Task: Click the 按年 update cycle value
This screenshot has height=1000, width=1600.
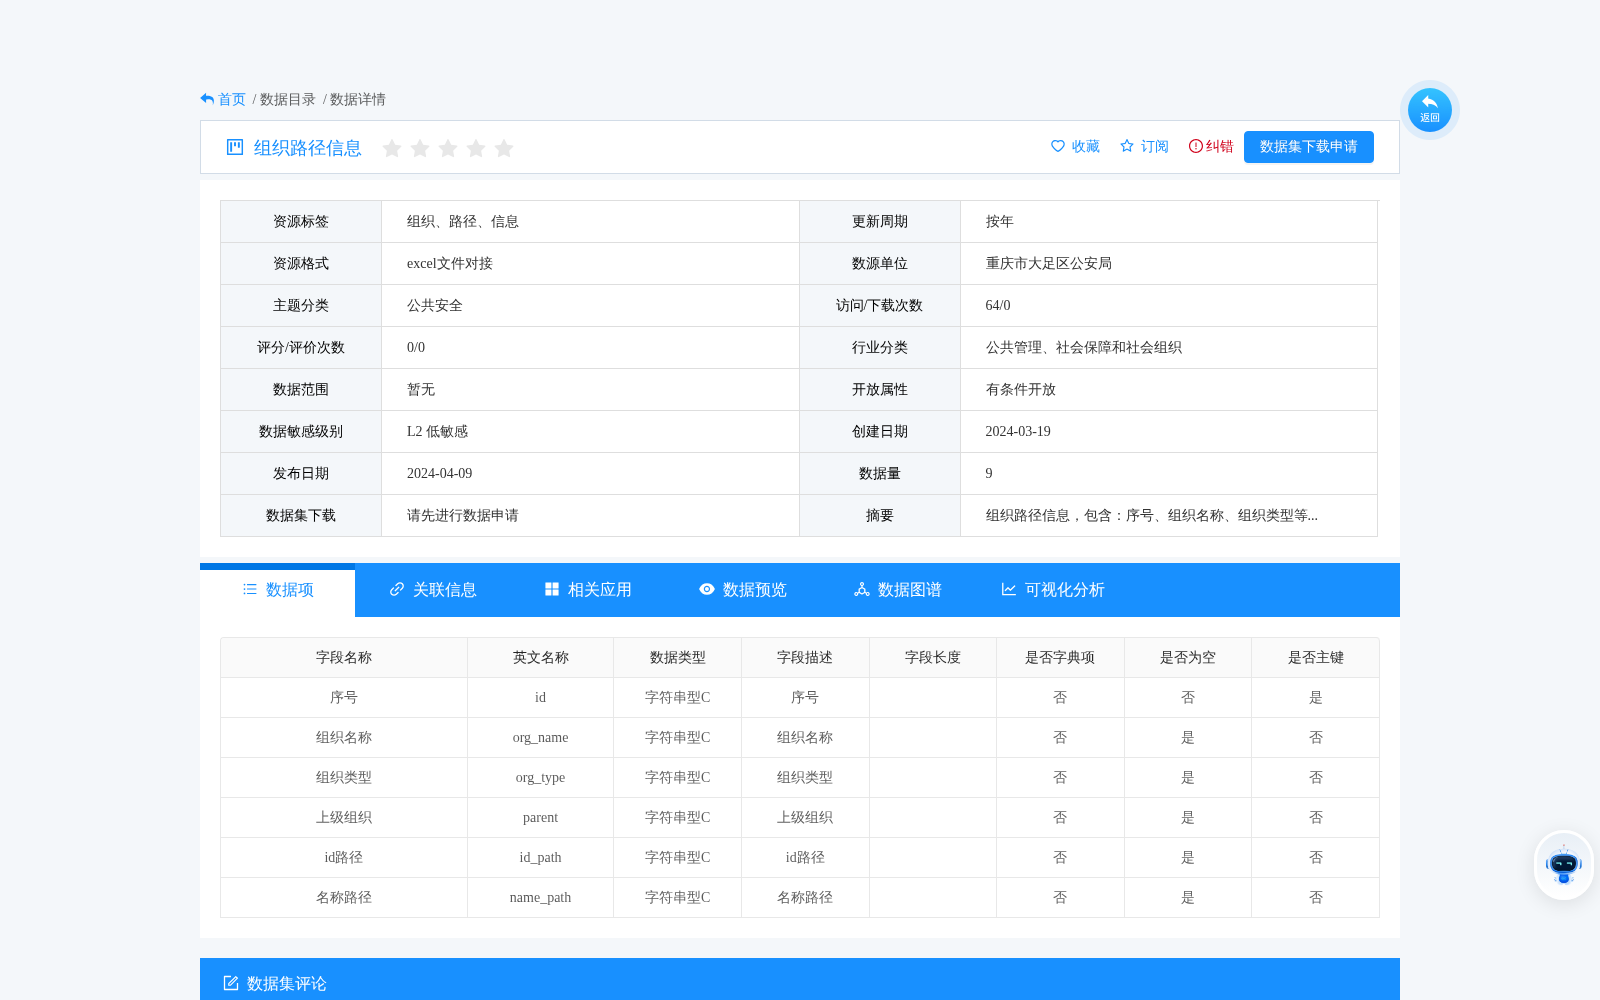Action: click(x=1000, y=222)
